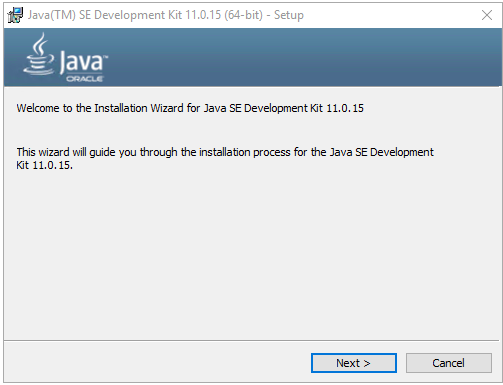503x385 pixels.
Task: Close the Setup window with X
Action: (487, 15)
